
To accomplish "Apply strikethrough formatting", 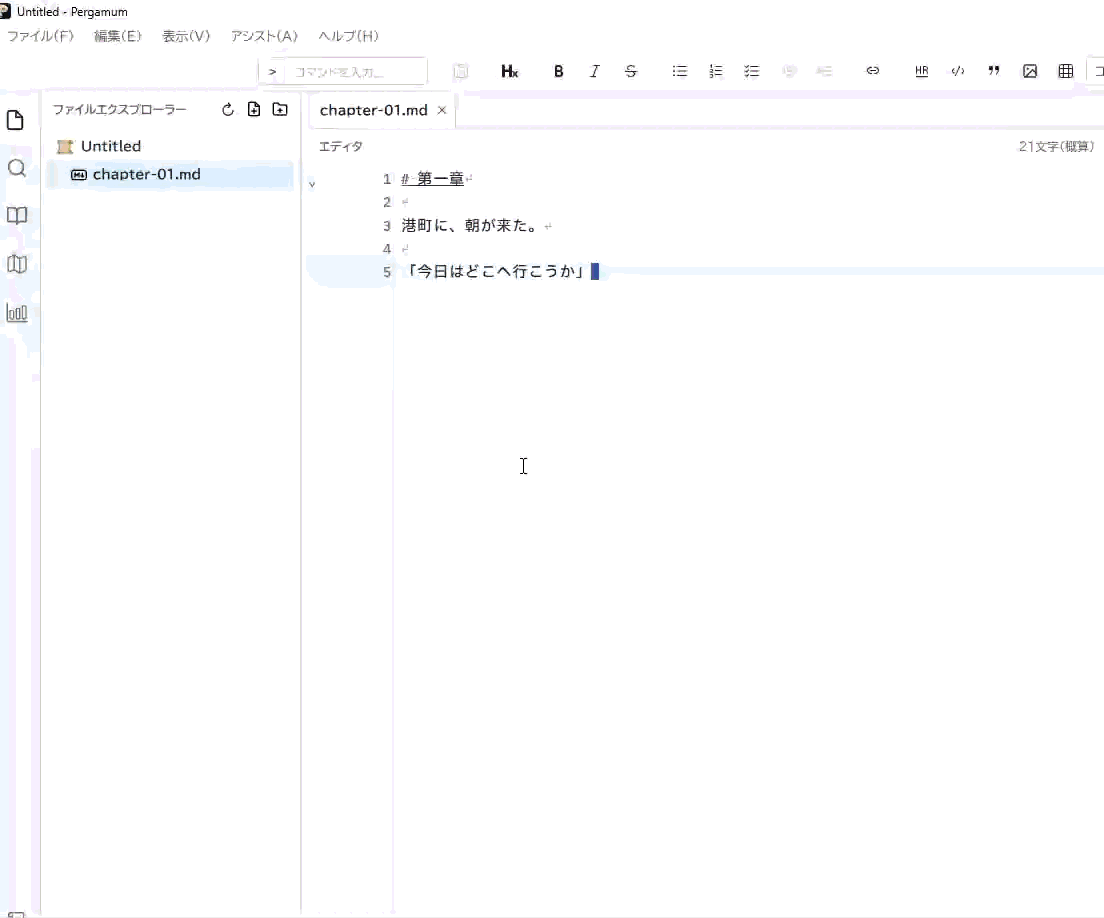I will (x=631, y=71).
